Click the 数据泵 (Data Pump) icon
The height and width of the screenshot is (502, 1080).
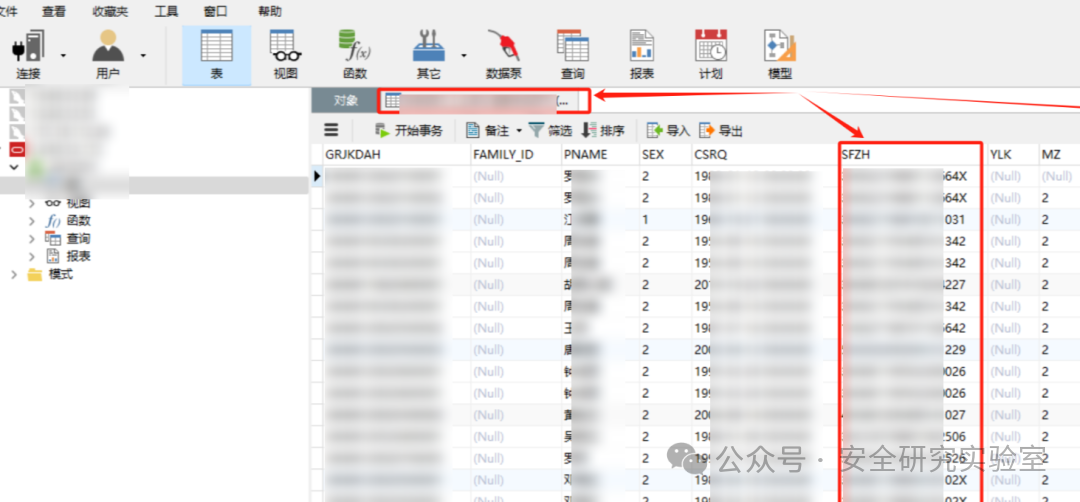click(503, 45)
